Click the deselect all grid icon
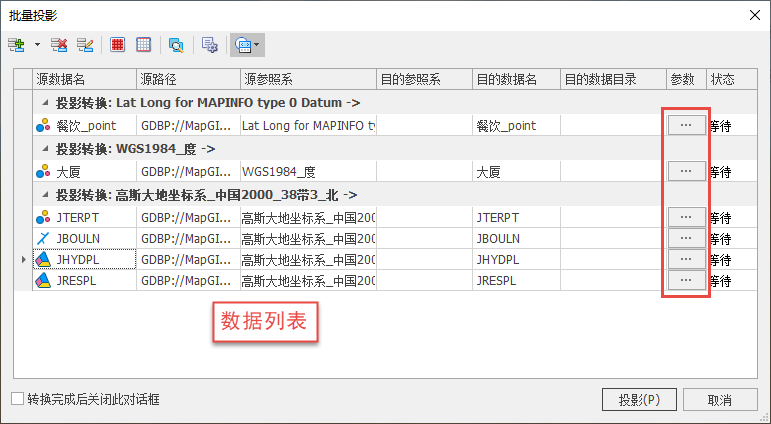The width and height of the screenshot is (771, 424). click(x=144, y=45)
